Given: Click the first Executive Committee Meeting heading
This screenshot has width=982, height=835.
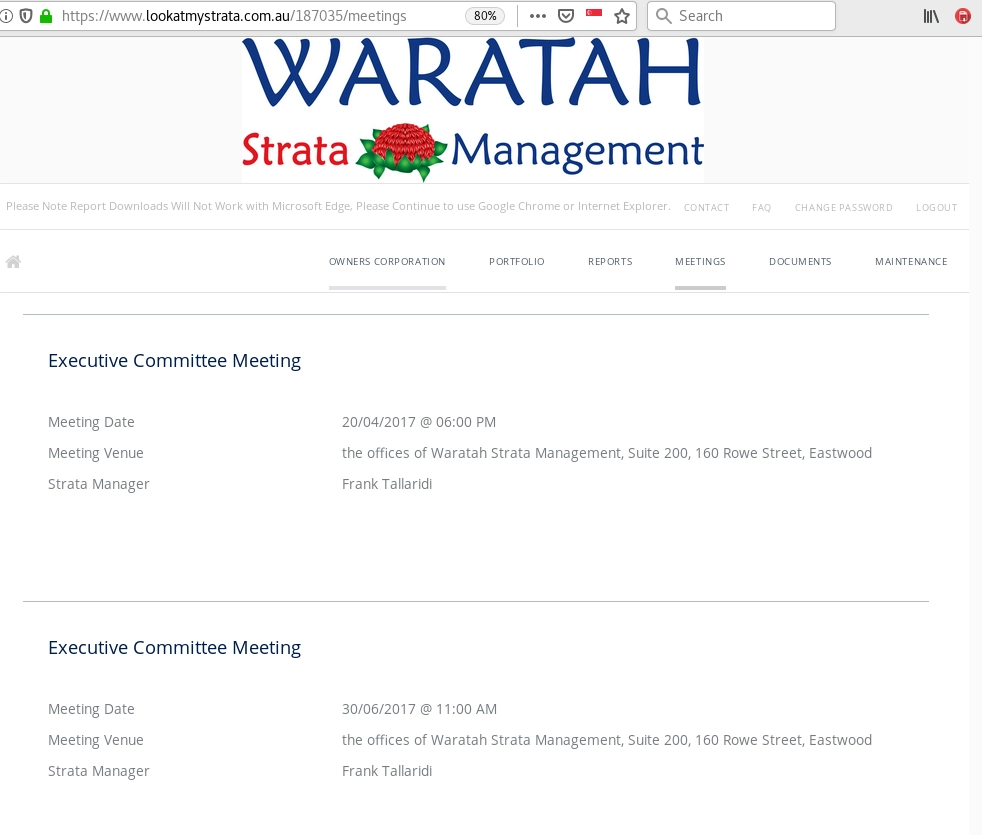Looking at the screenshot, I should (175, 361).
